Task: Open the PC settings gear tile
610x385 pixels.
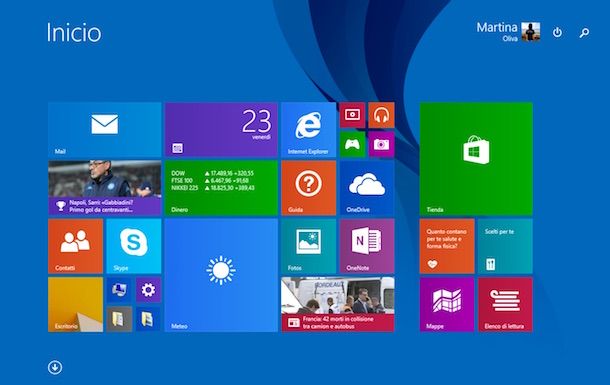Action: 148,290
